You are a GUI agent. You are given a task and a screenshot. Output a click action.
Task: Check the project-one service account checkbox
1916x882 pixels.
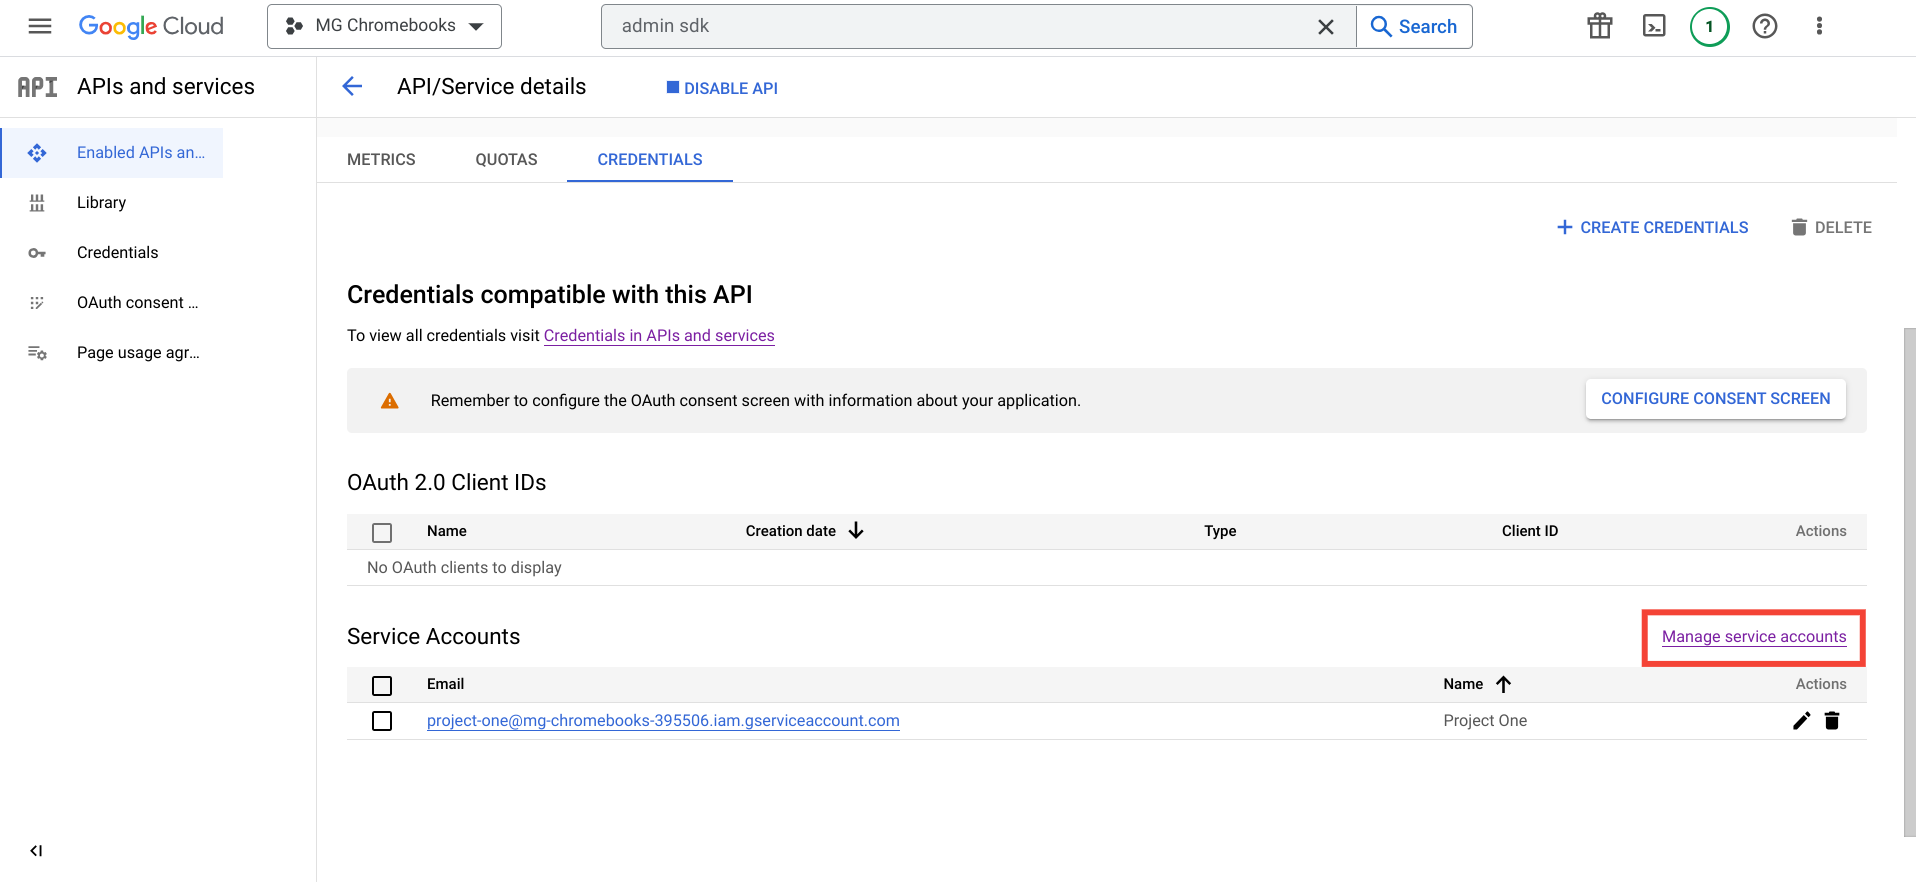(382, 721)
